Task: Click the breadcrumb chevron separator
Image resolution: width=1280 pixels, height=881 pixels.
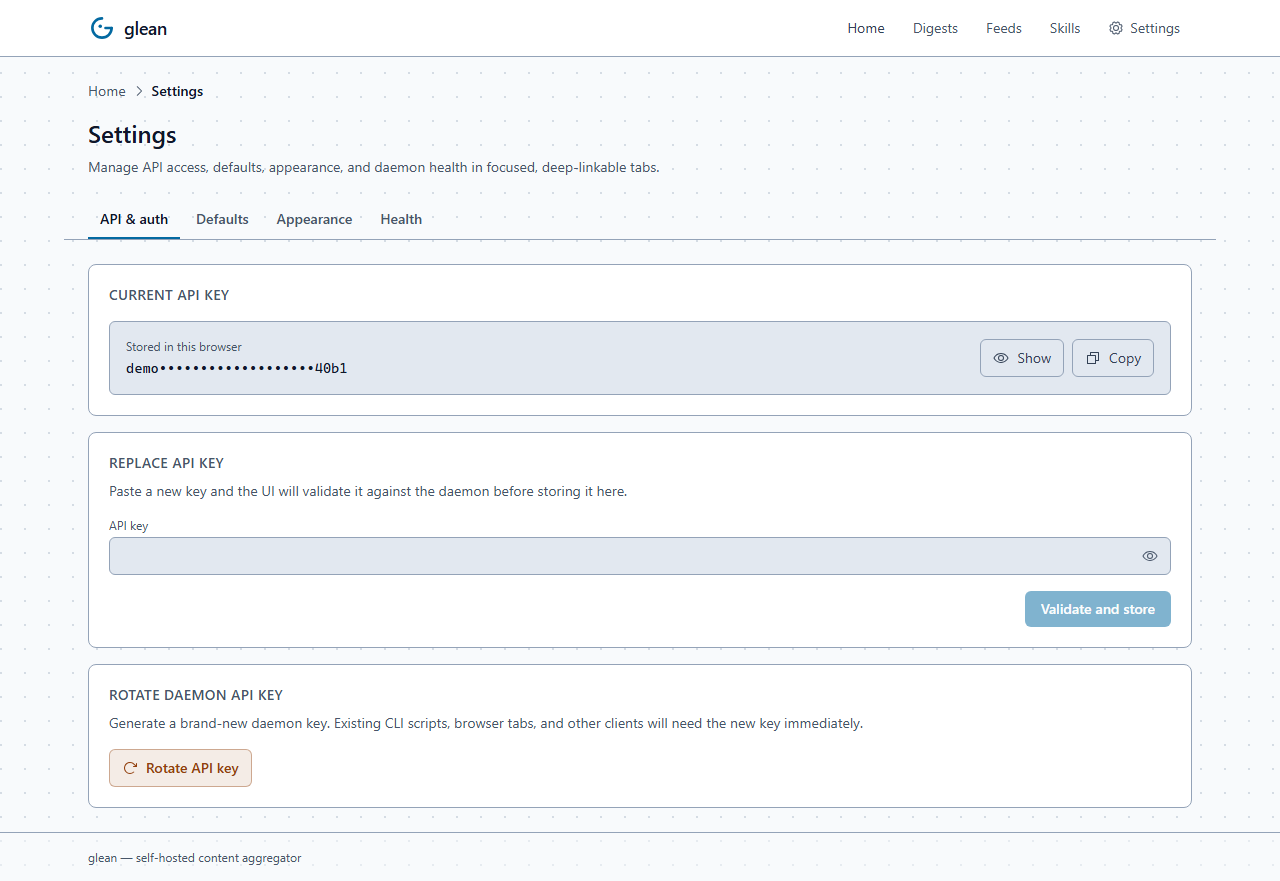Action: point(139,91)
